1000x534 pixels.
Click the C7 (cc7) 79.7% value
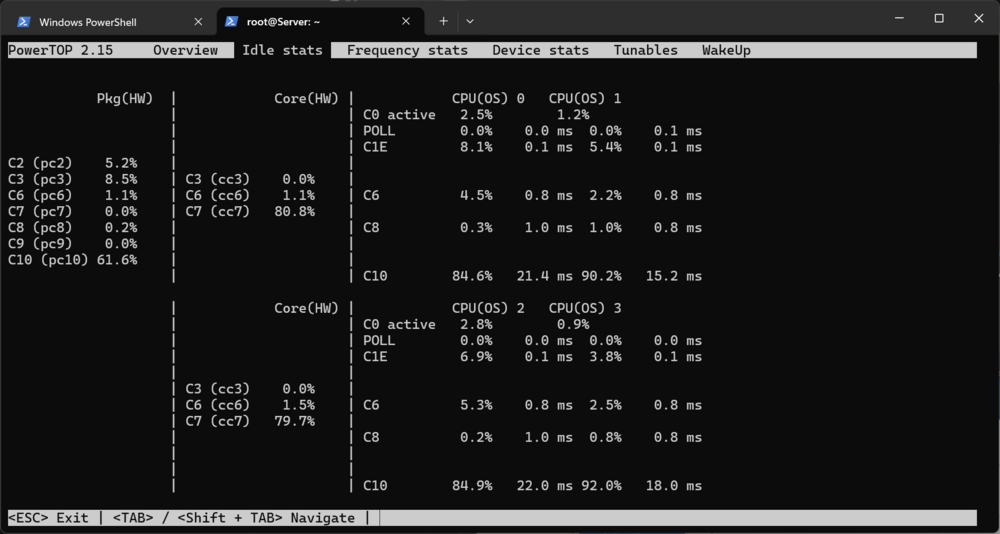(x=295, y=421)
